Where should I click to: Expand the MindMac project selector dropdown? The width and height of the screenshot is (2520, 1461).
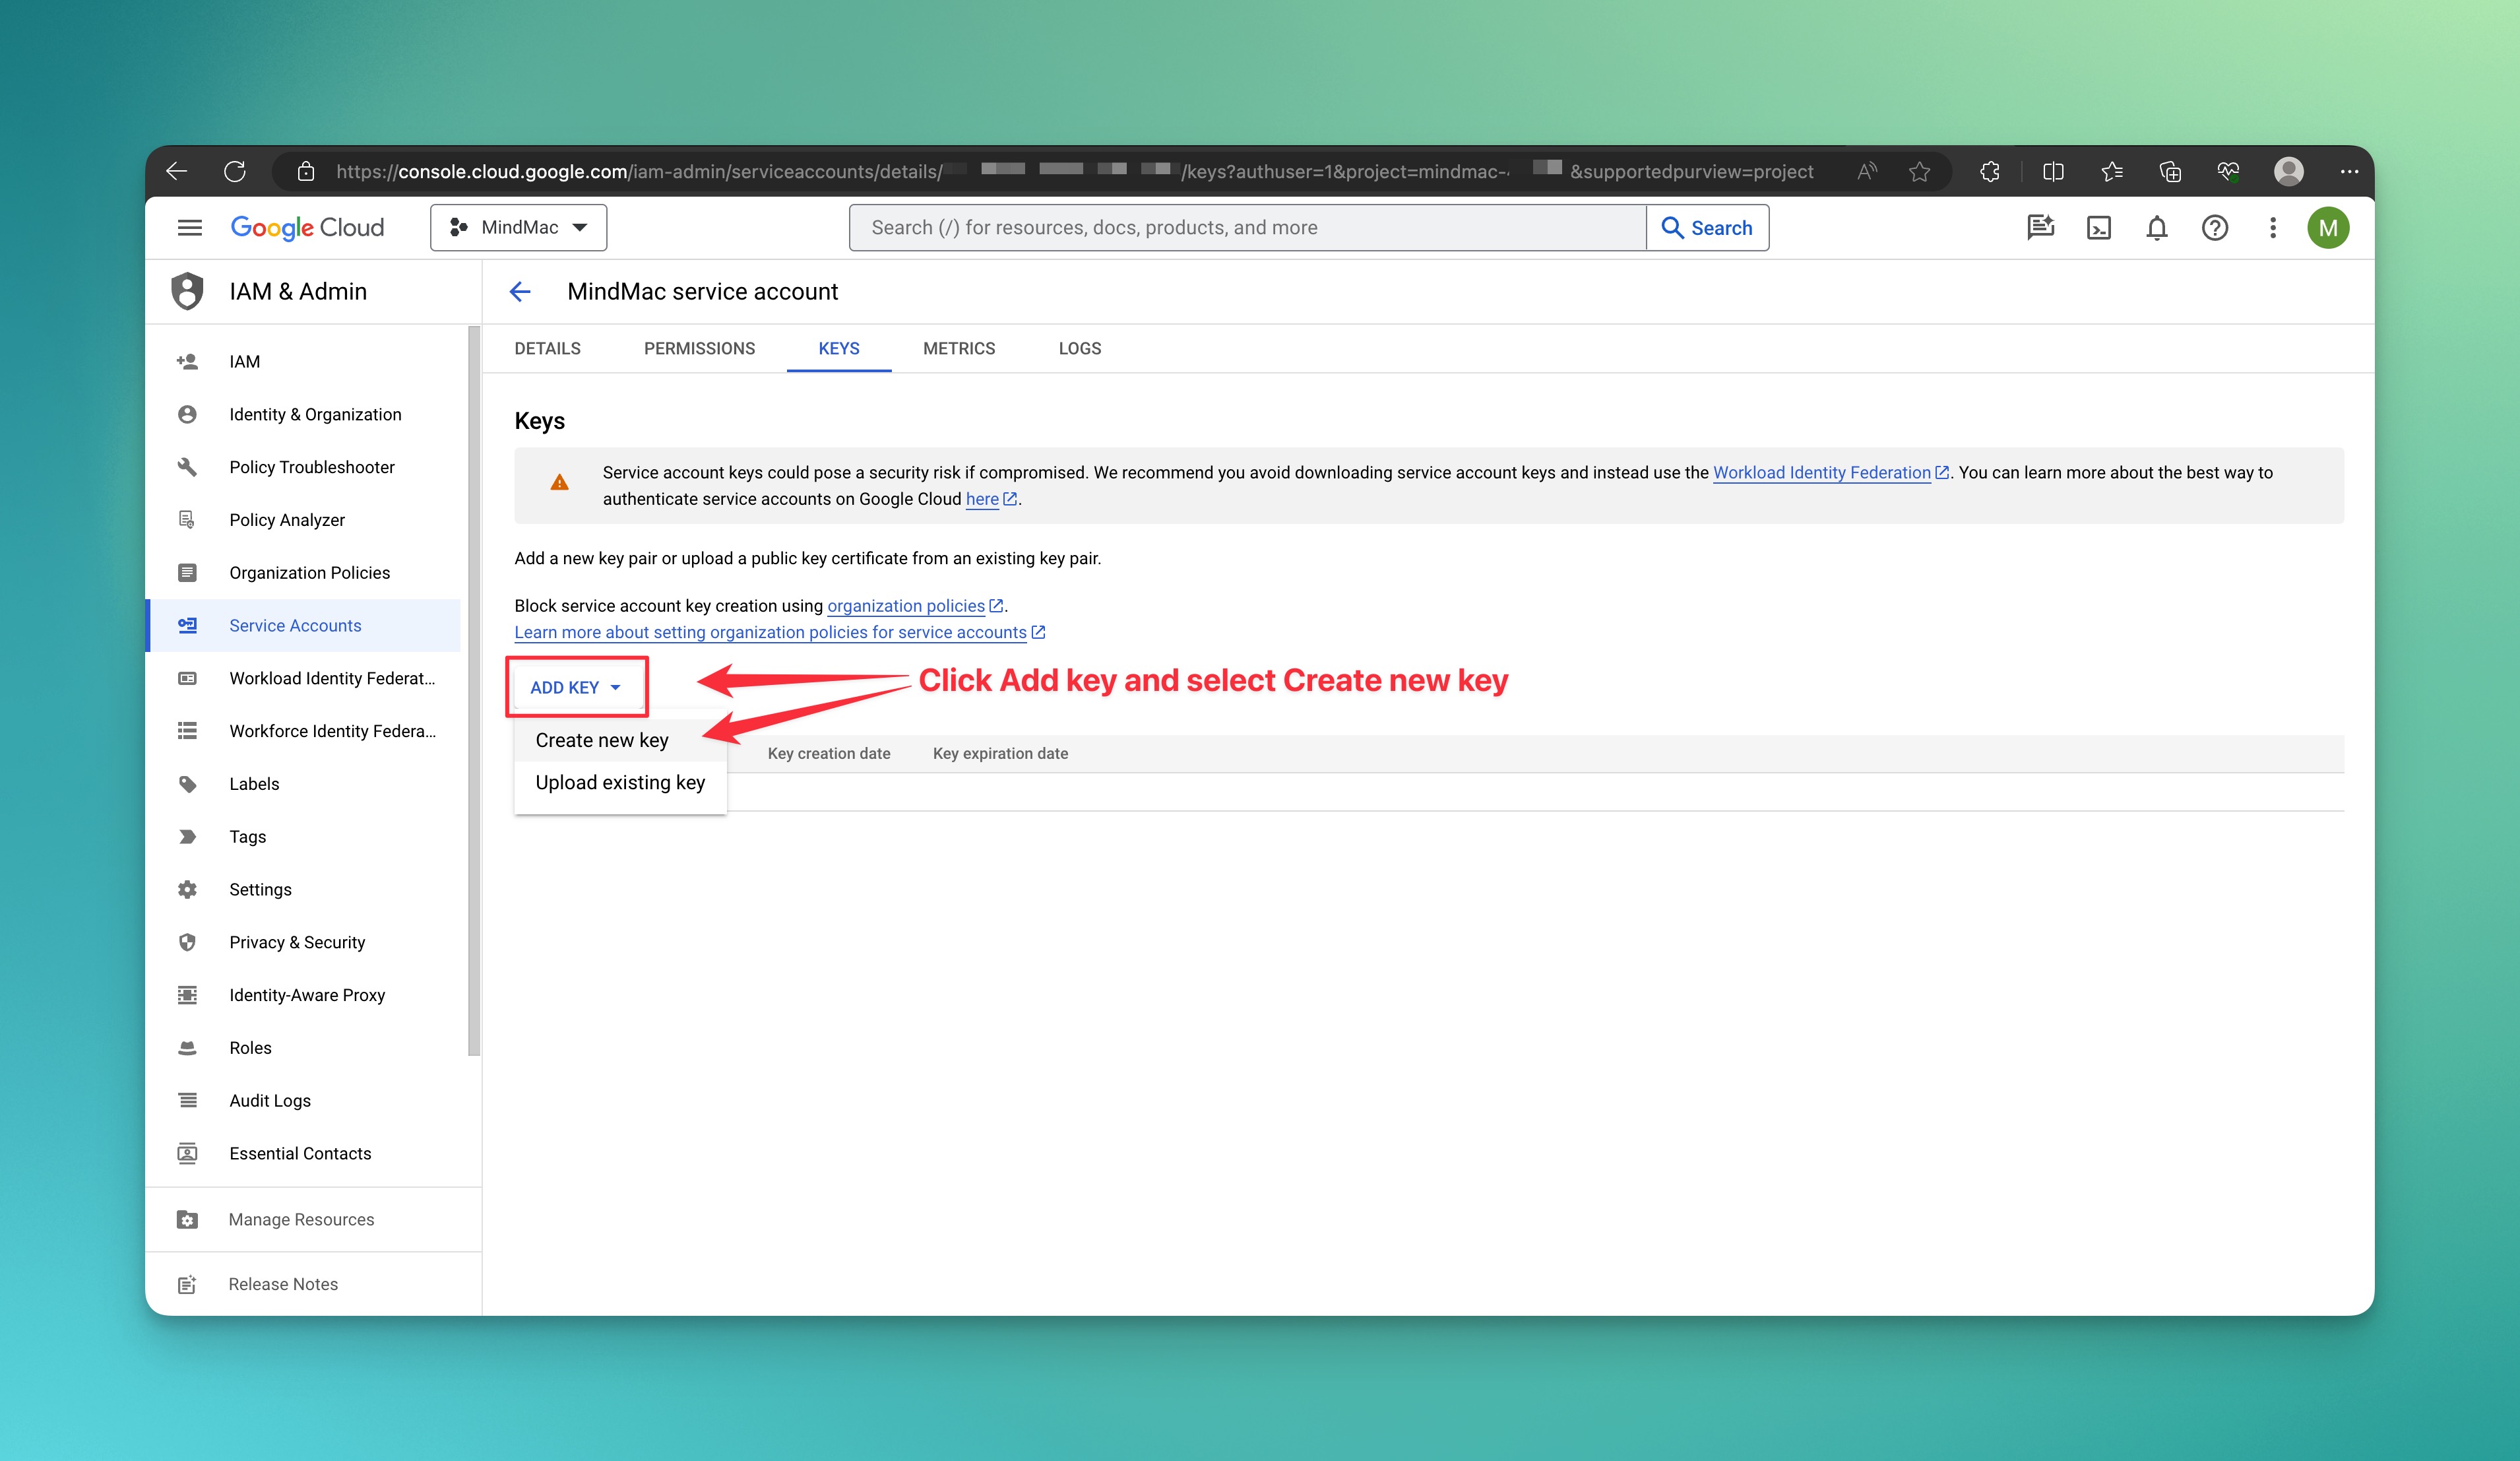tap(518, 228)
